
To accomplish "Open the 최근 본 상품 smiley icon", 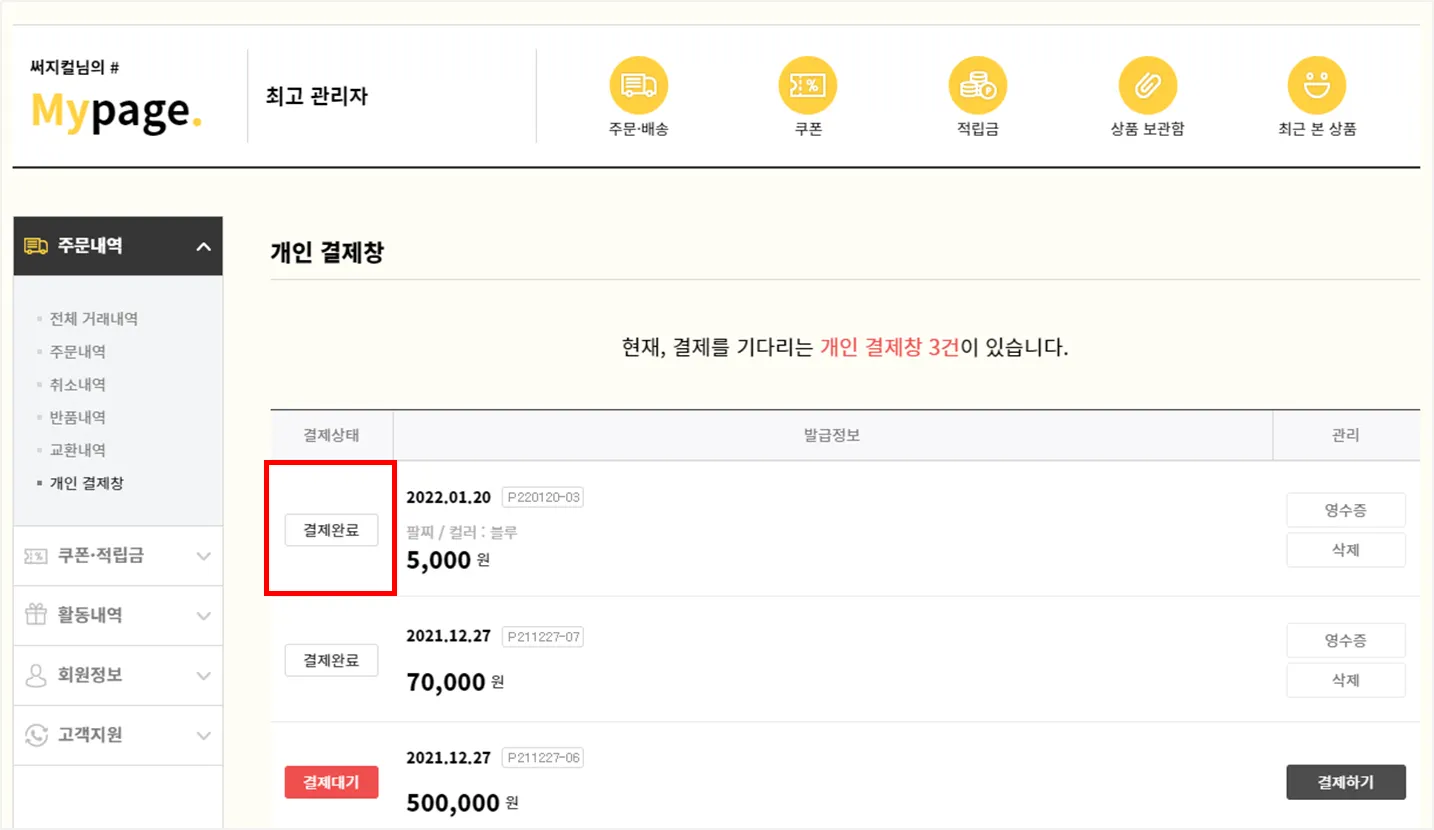I will 1317,85.
